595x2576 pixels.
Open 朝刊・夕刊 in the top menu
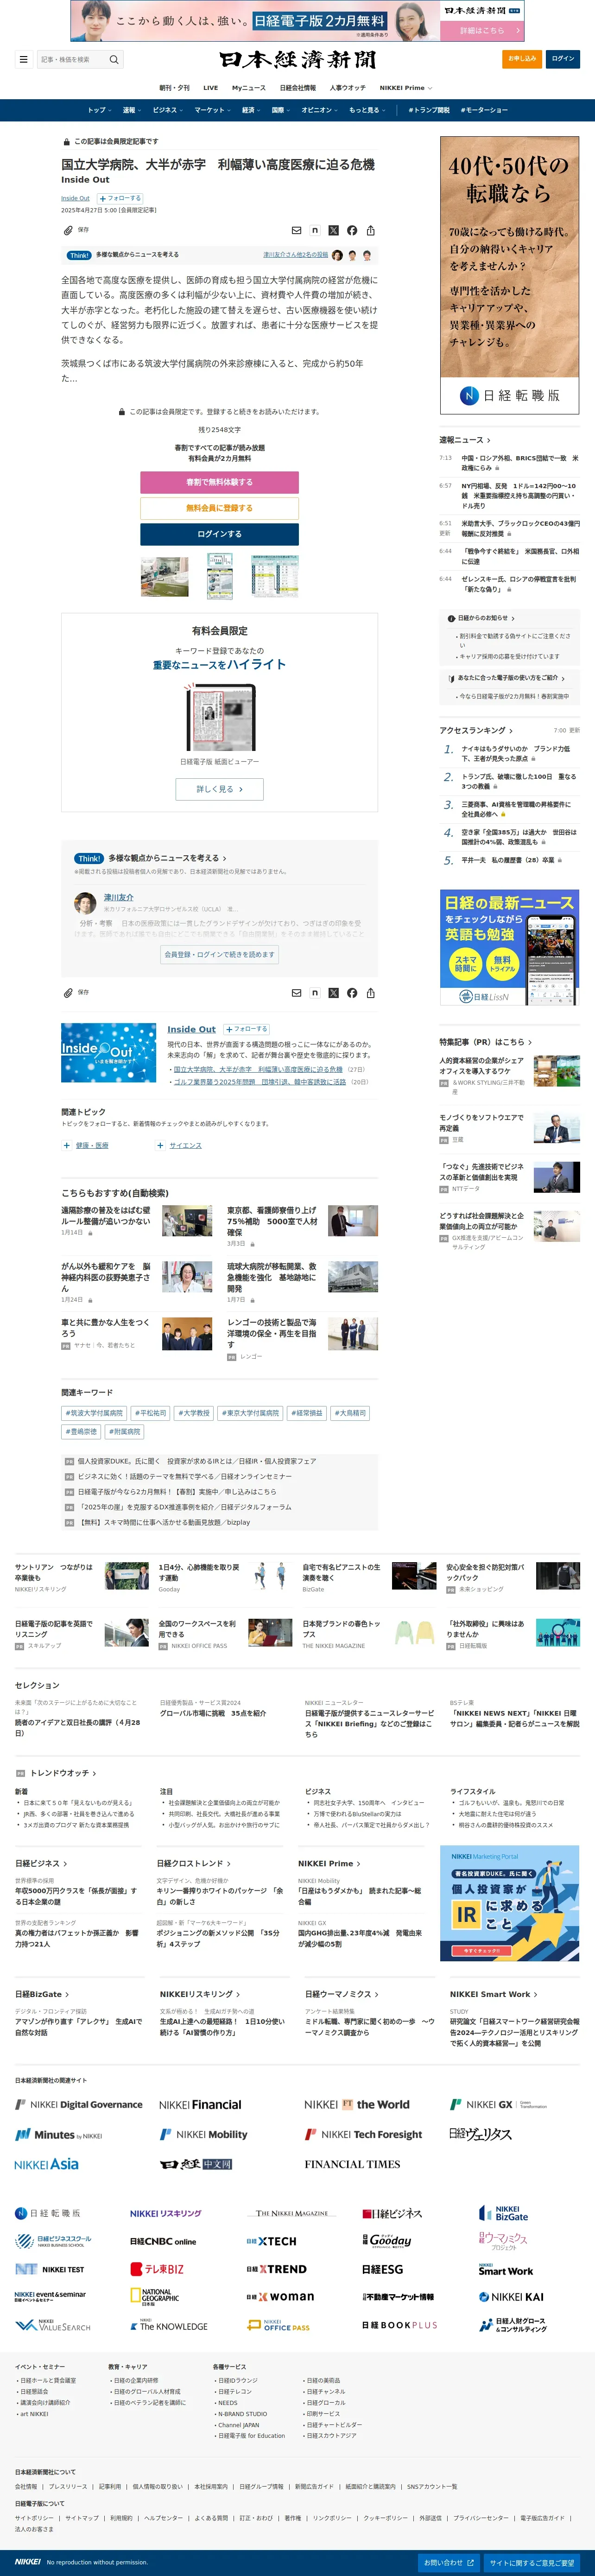point(174,88)
